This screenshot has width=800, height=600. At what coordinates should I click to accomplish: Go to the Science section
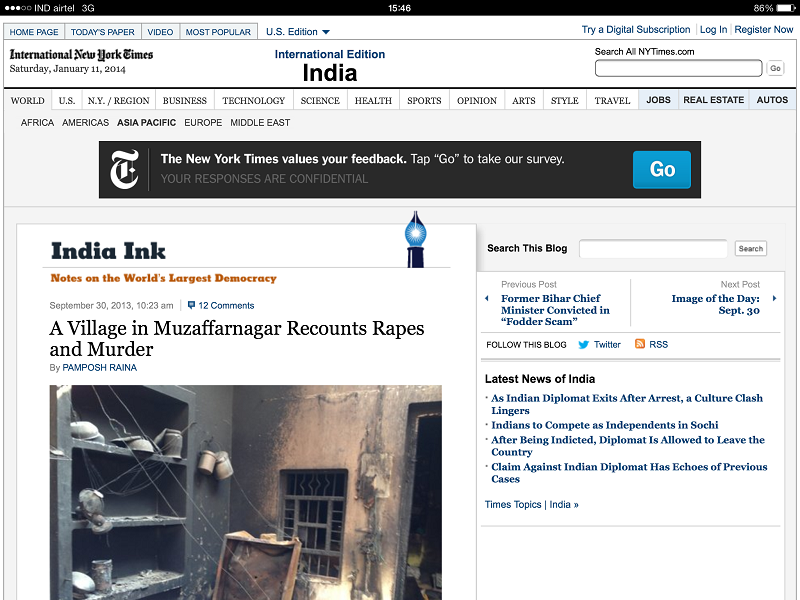click(320, 101)
